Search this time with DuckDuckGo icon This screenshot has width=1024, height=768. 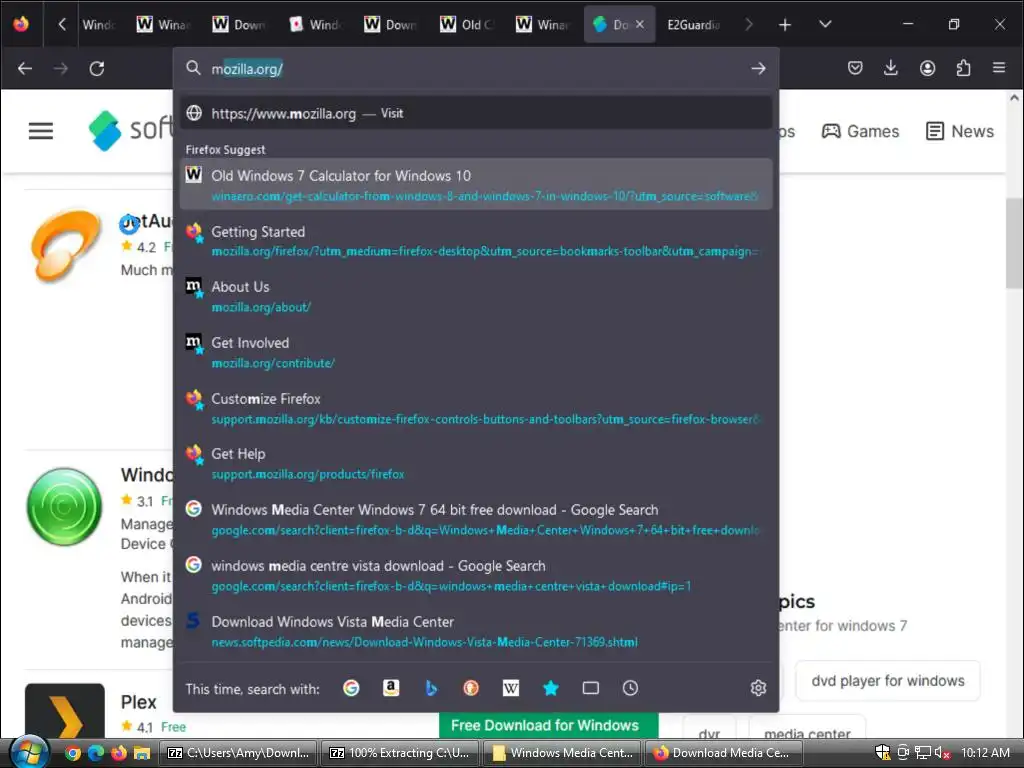(x=471, y=688)
